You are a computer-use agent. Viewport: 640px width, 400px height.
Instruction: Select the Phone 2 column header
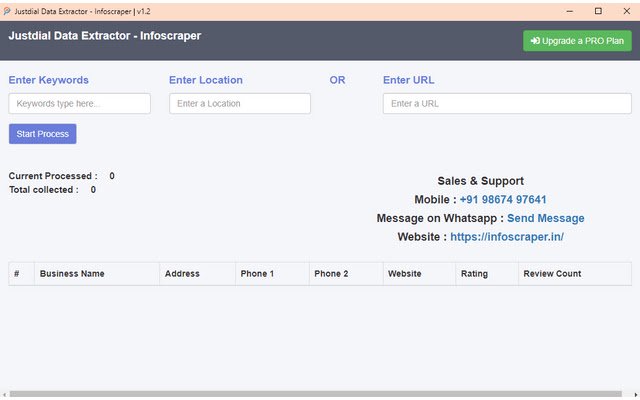pos(346,274)
